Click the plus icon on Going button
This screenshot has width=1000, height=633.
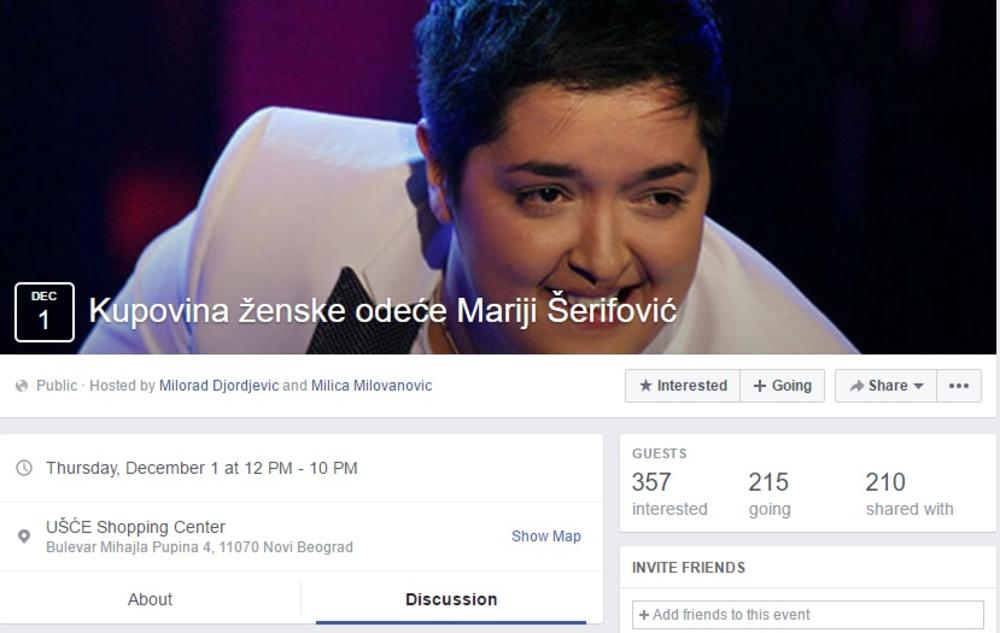click(760, 386)
